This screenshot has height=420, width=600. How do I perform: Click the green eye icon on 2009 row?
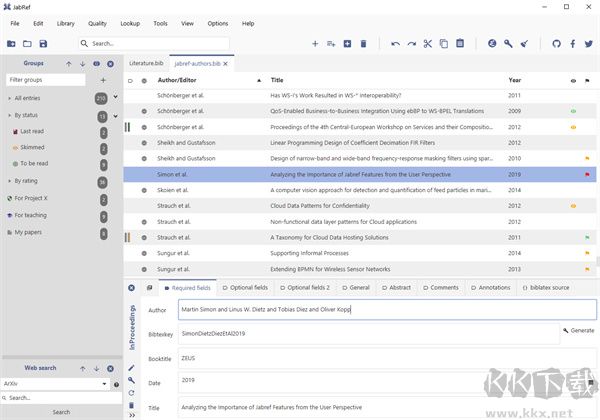[x=573, y=111]
